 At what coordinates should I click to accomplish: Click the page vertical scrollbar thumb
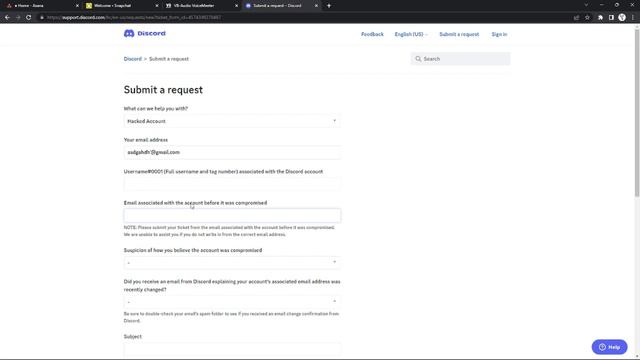[637, 113]
